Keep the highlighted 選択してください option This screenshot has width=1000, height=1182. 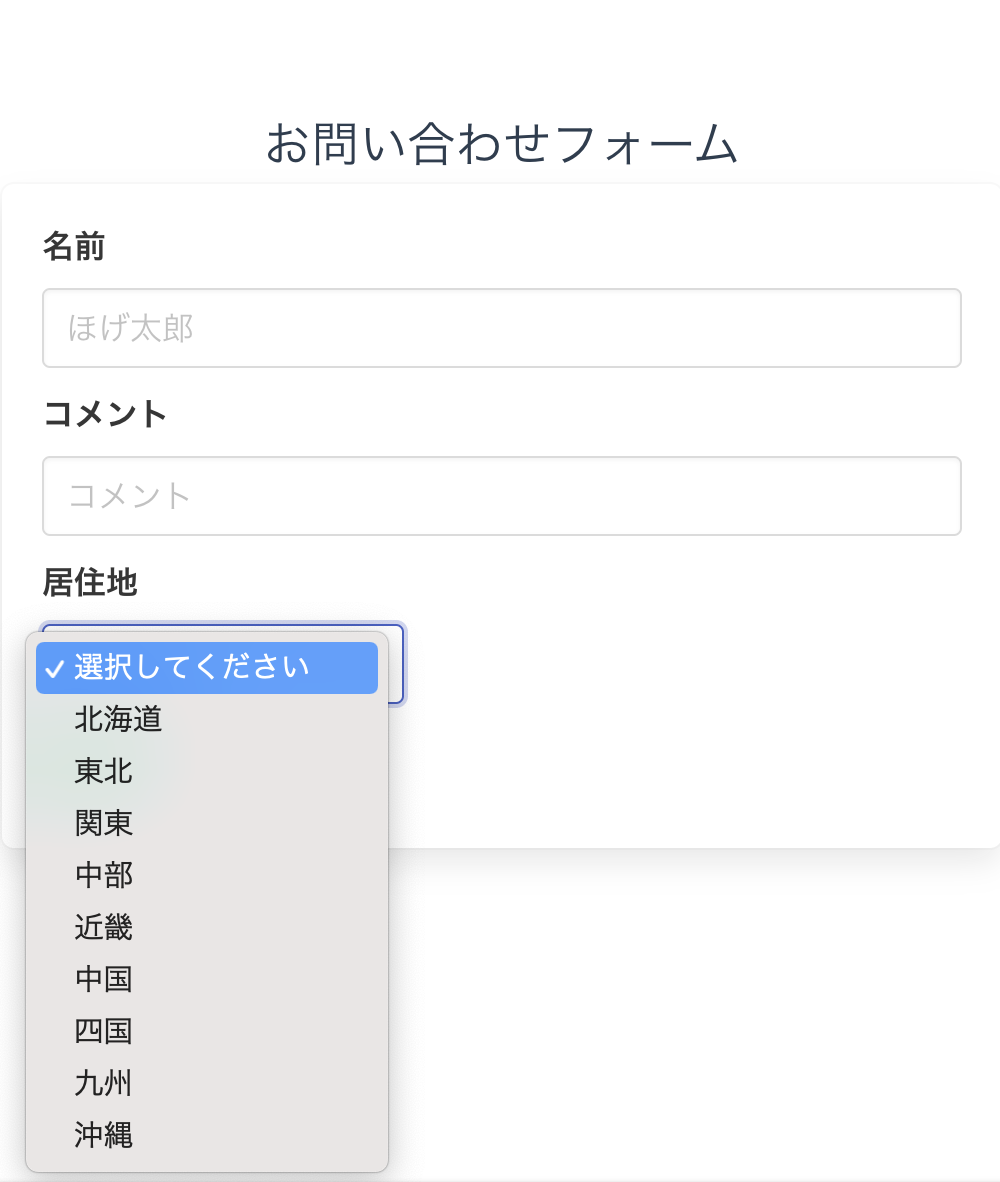tap(192, 667)
